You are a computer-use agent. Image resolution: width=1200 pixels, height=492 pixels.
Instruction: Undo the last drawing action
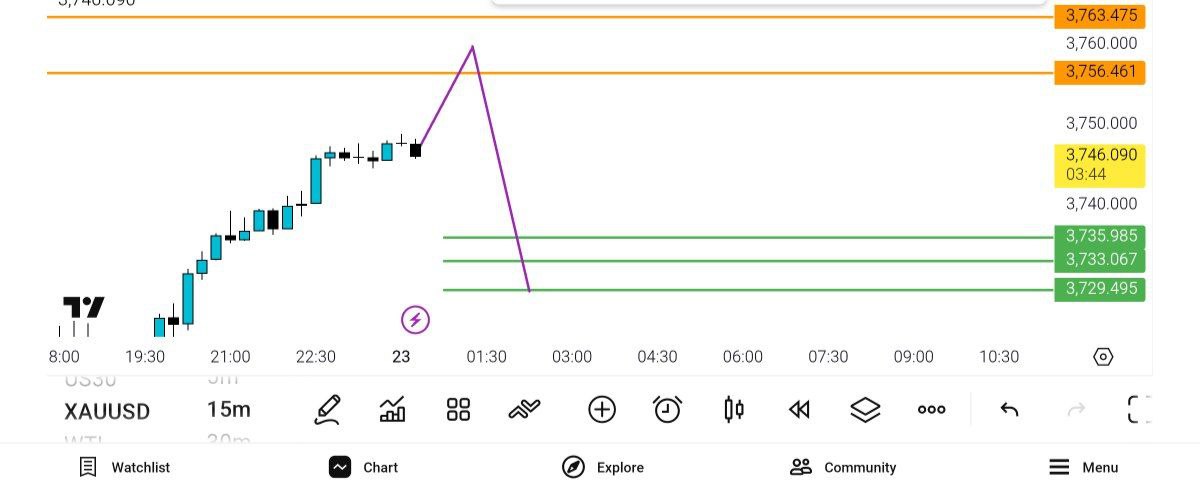[x=1009, y=409]
